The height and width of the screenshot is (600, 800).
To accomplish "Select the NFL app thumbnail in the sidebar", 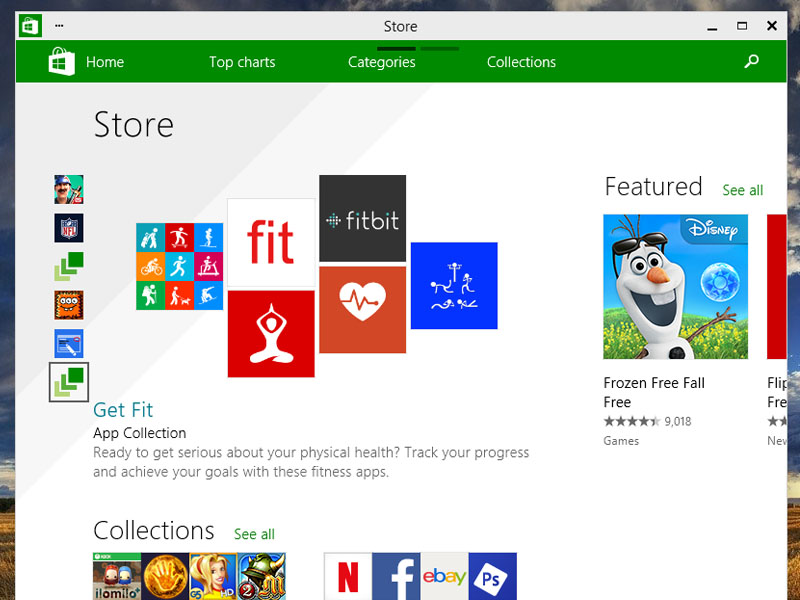I will pos(68,227).
